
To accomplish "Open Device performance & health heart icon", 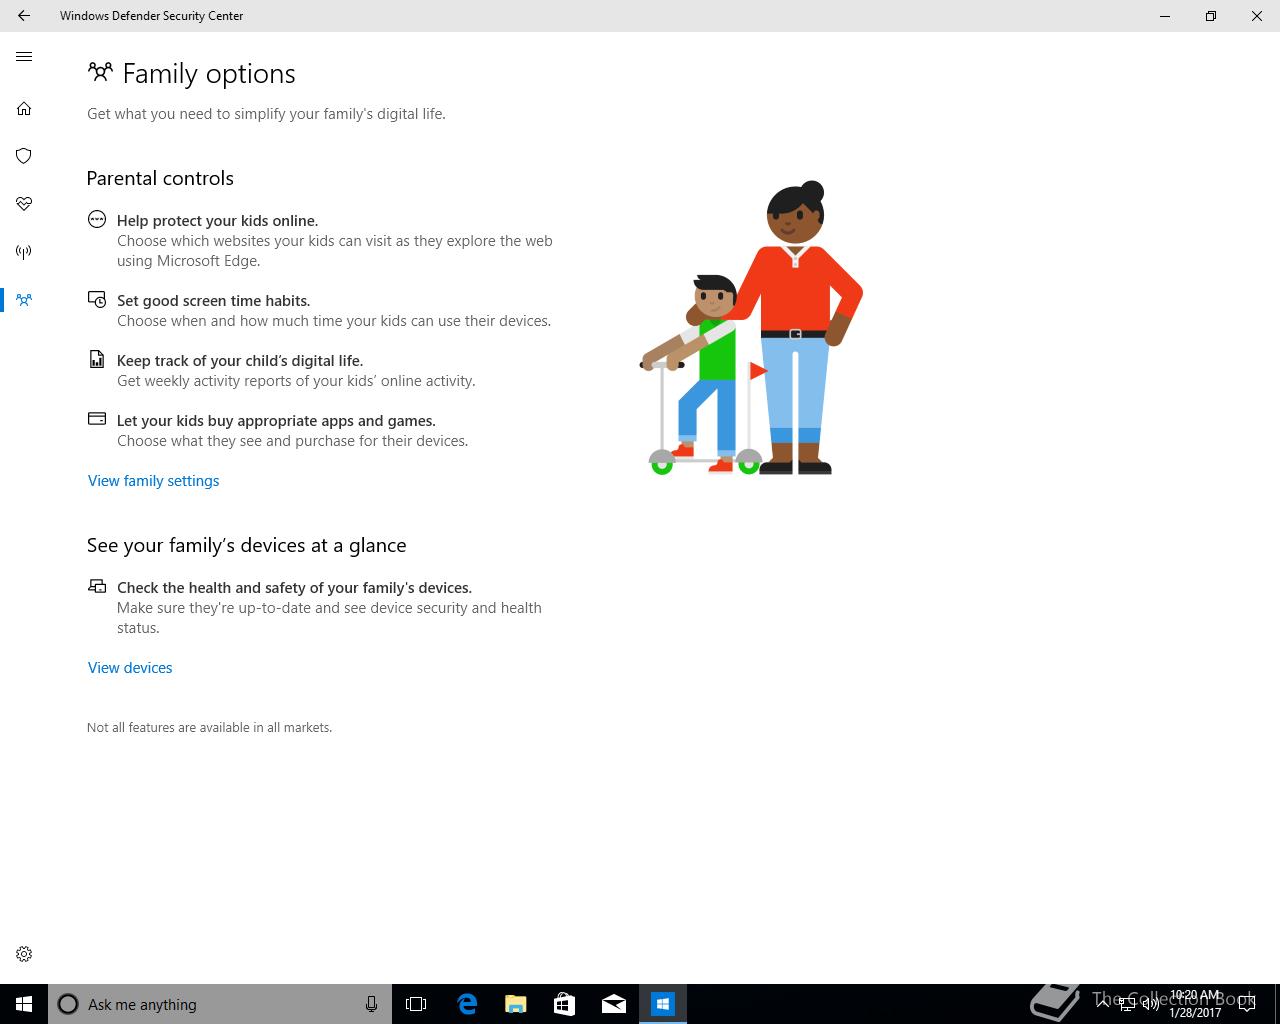I will [24, 204].
